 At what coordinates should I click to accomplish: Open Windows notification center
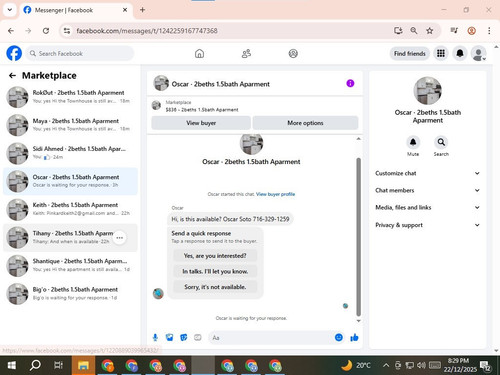485,366
